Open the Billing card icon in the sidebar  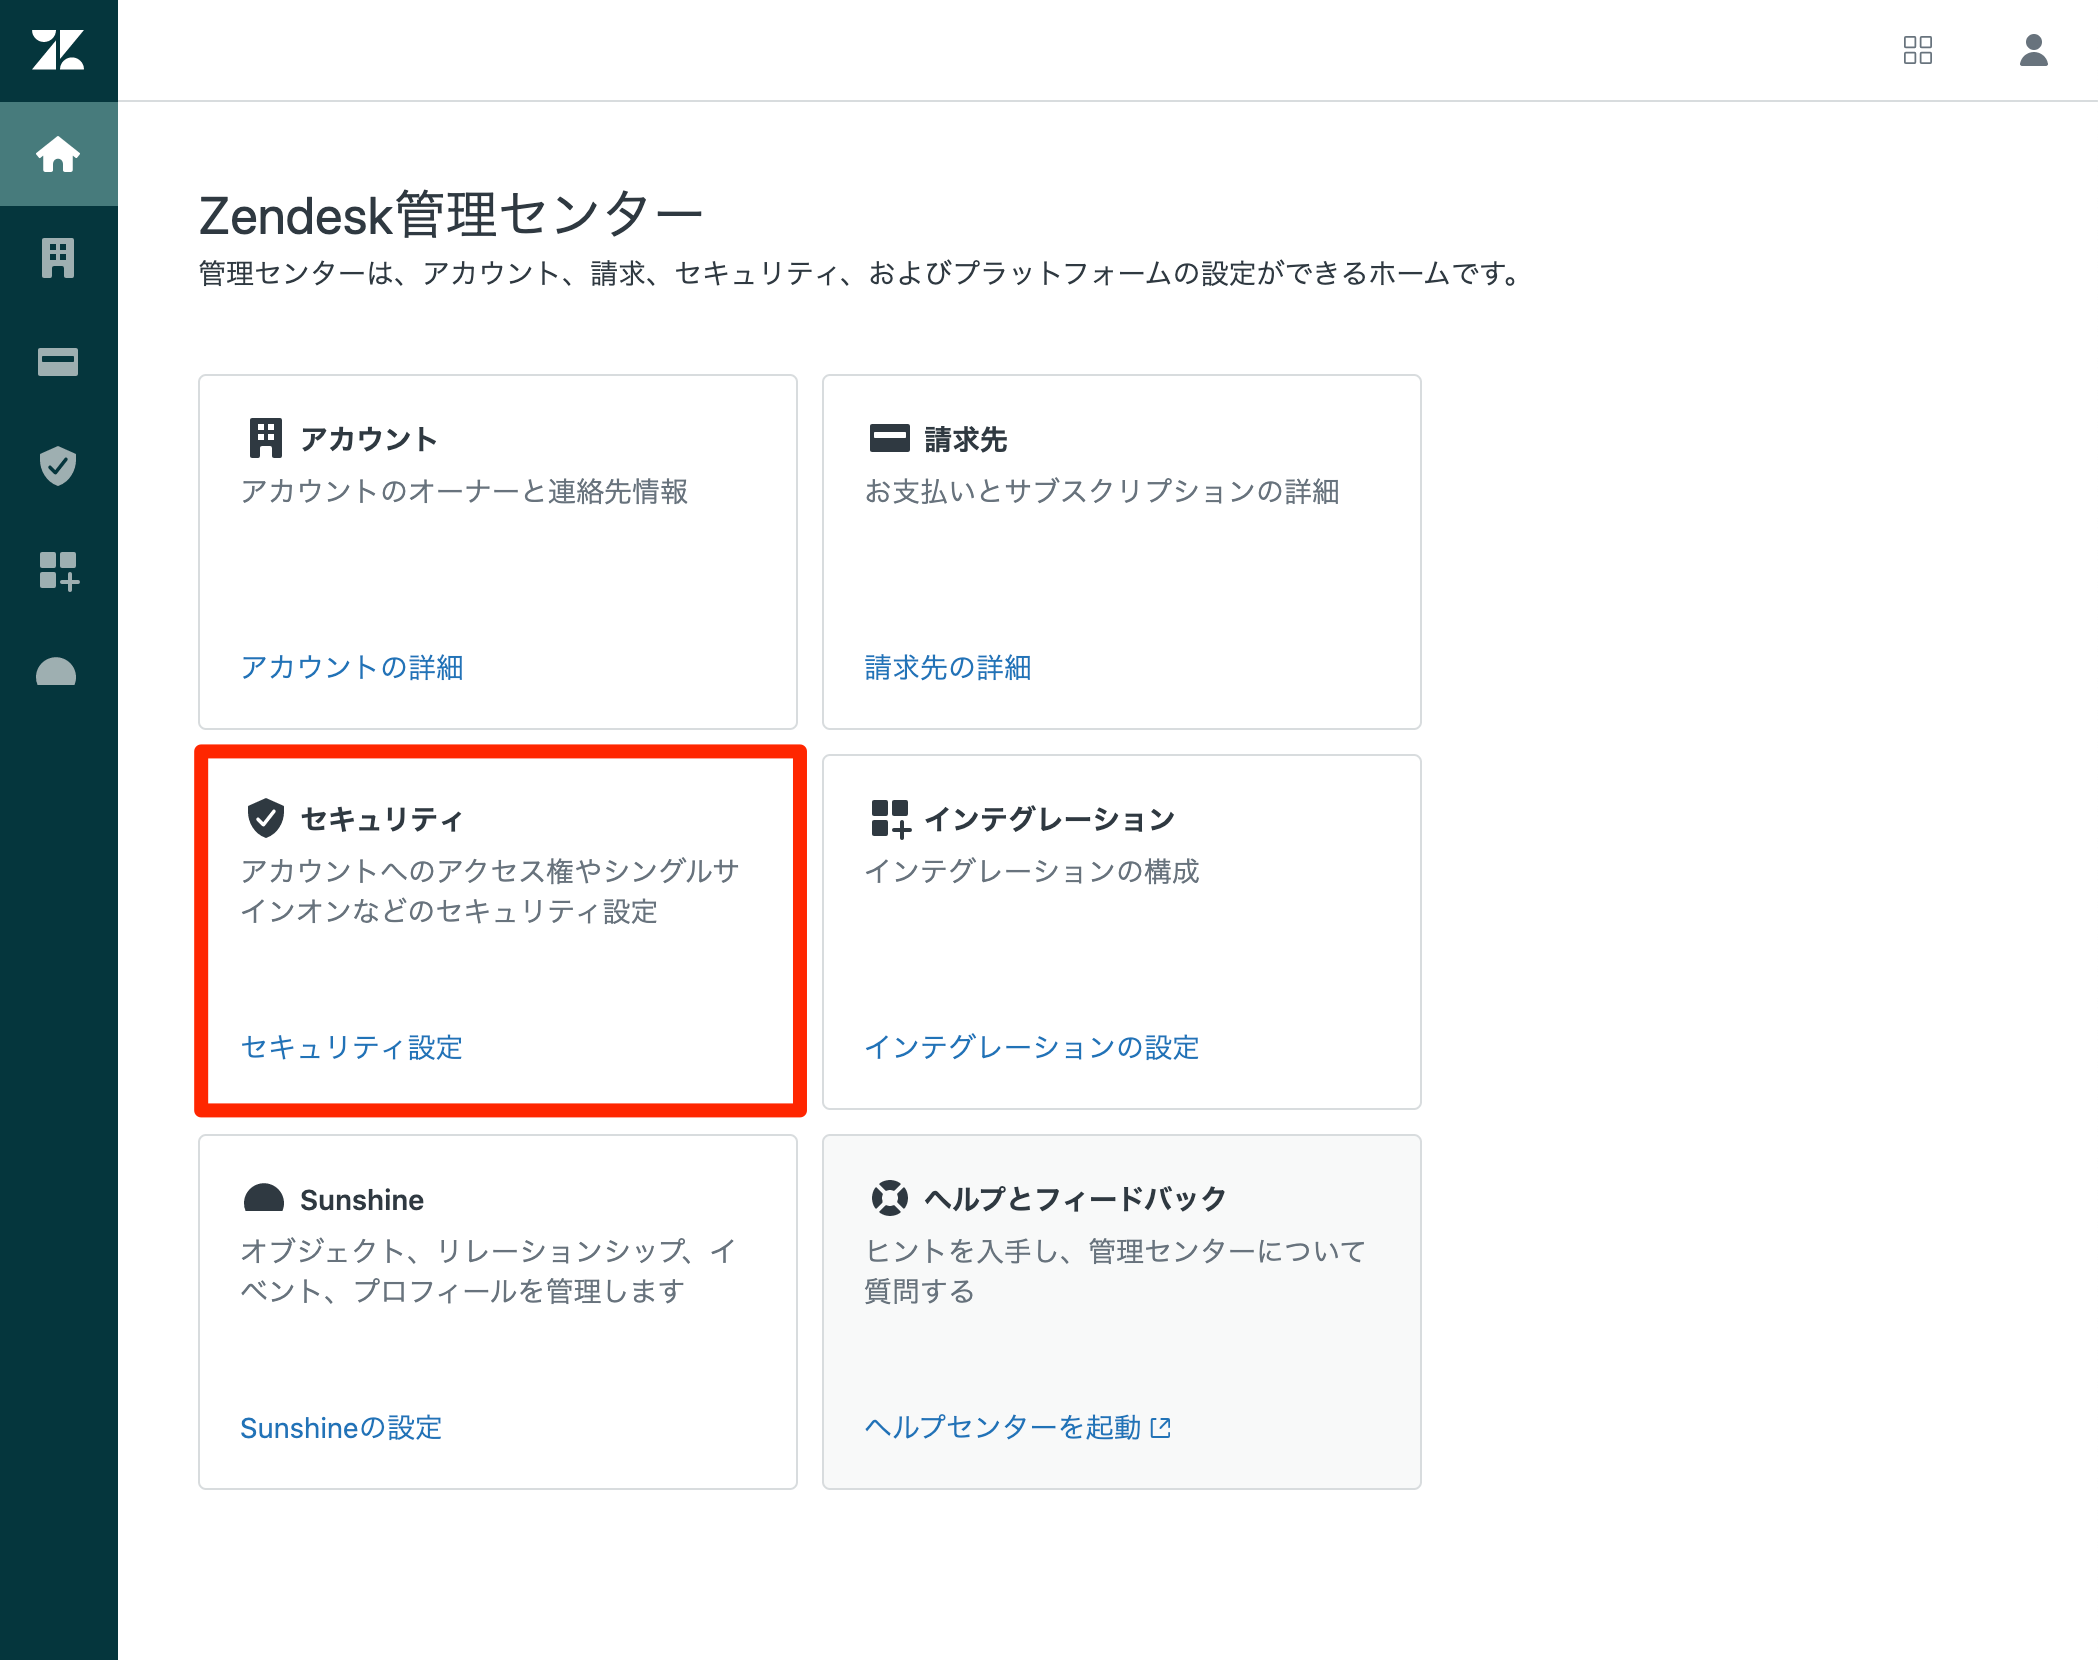pyautogui.click(x=58, y=362)
